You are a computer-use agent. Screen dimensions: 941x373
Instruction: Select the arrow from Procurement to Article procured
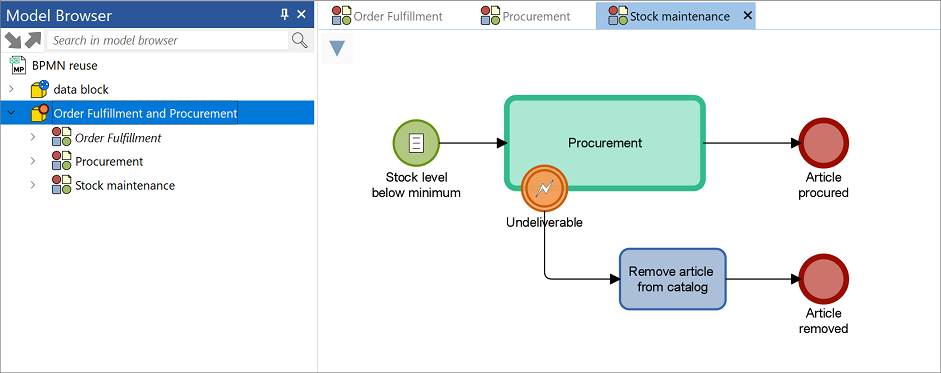[753, 143]
